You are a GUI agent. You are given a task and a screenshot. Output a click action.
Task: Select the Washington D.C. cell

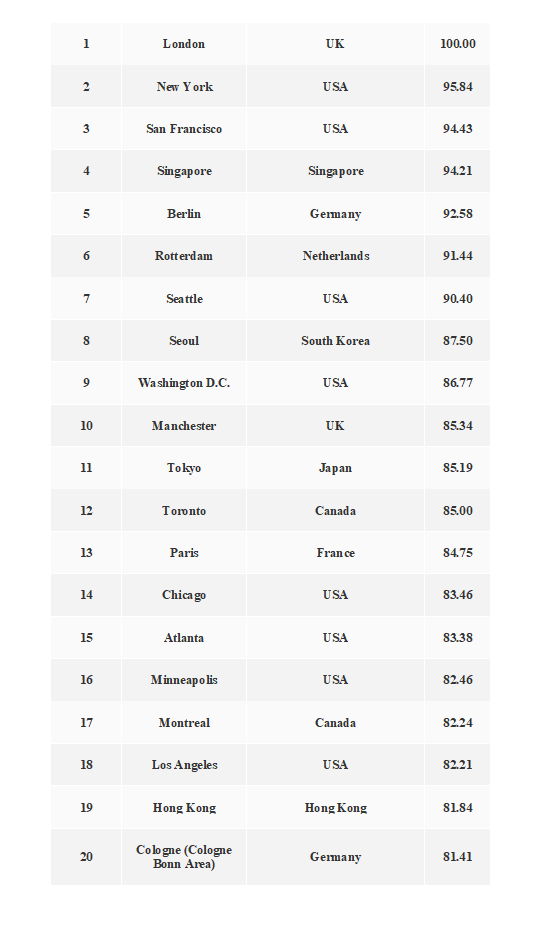point(184,383)
